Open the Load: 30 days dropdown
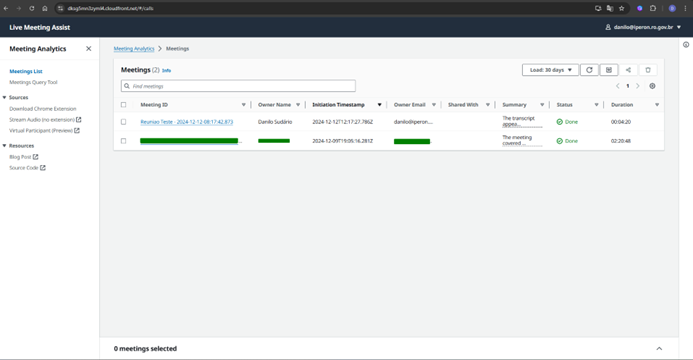The height and width of the screenshot is (360, 693). (550, 70)
